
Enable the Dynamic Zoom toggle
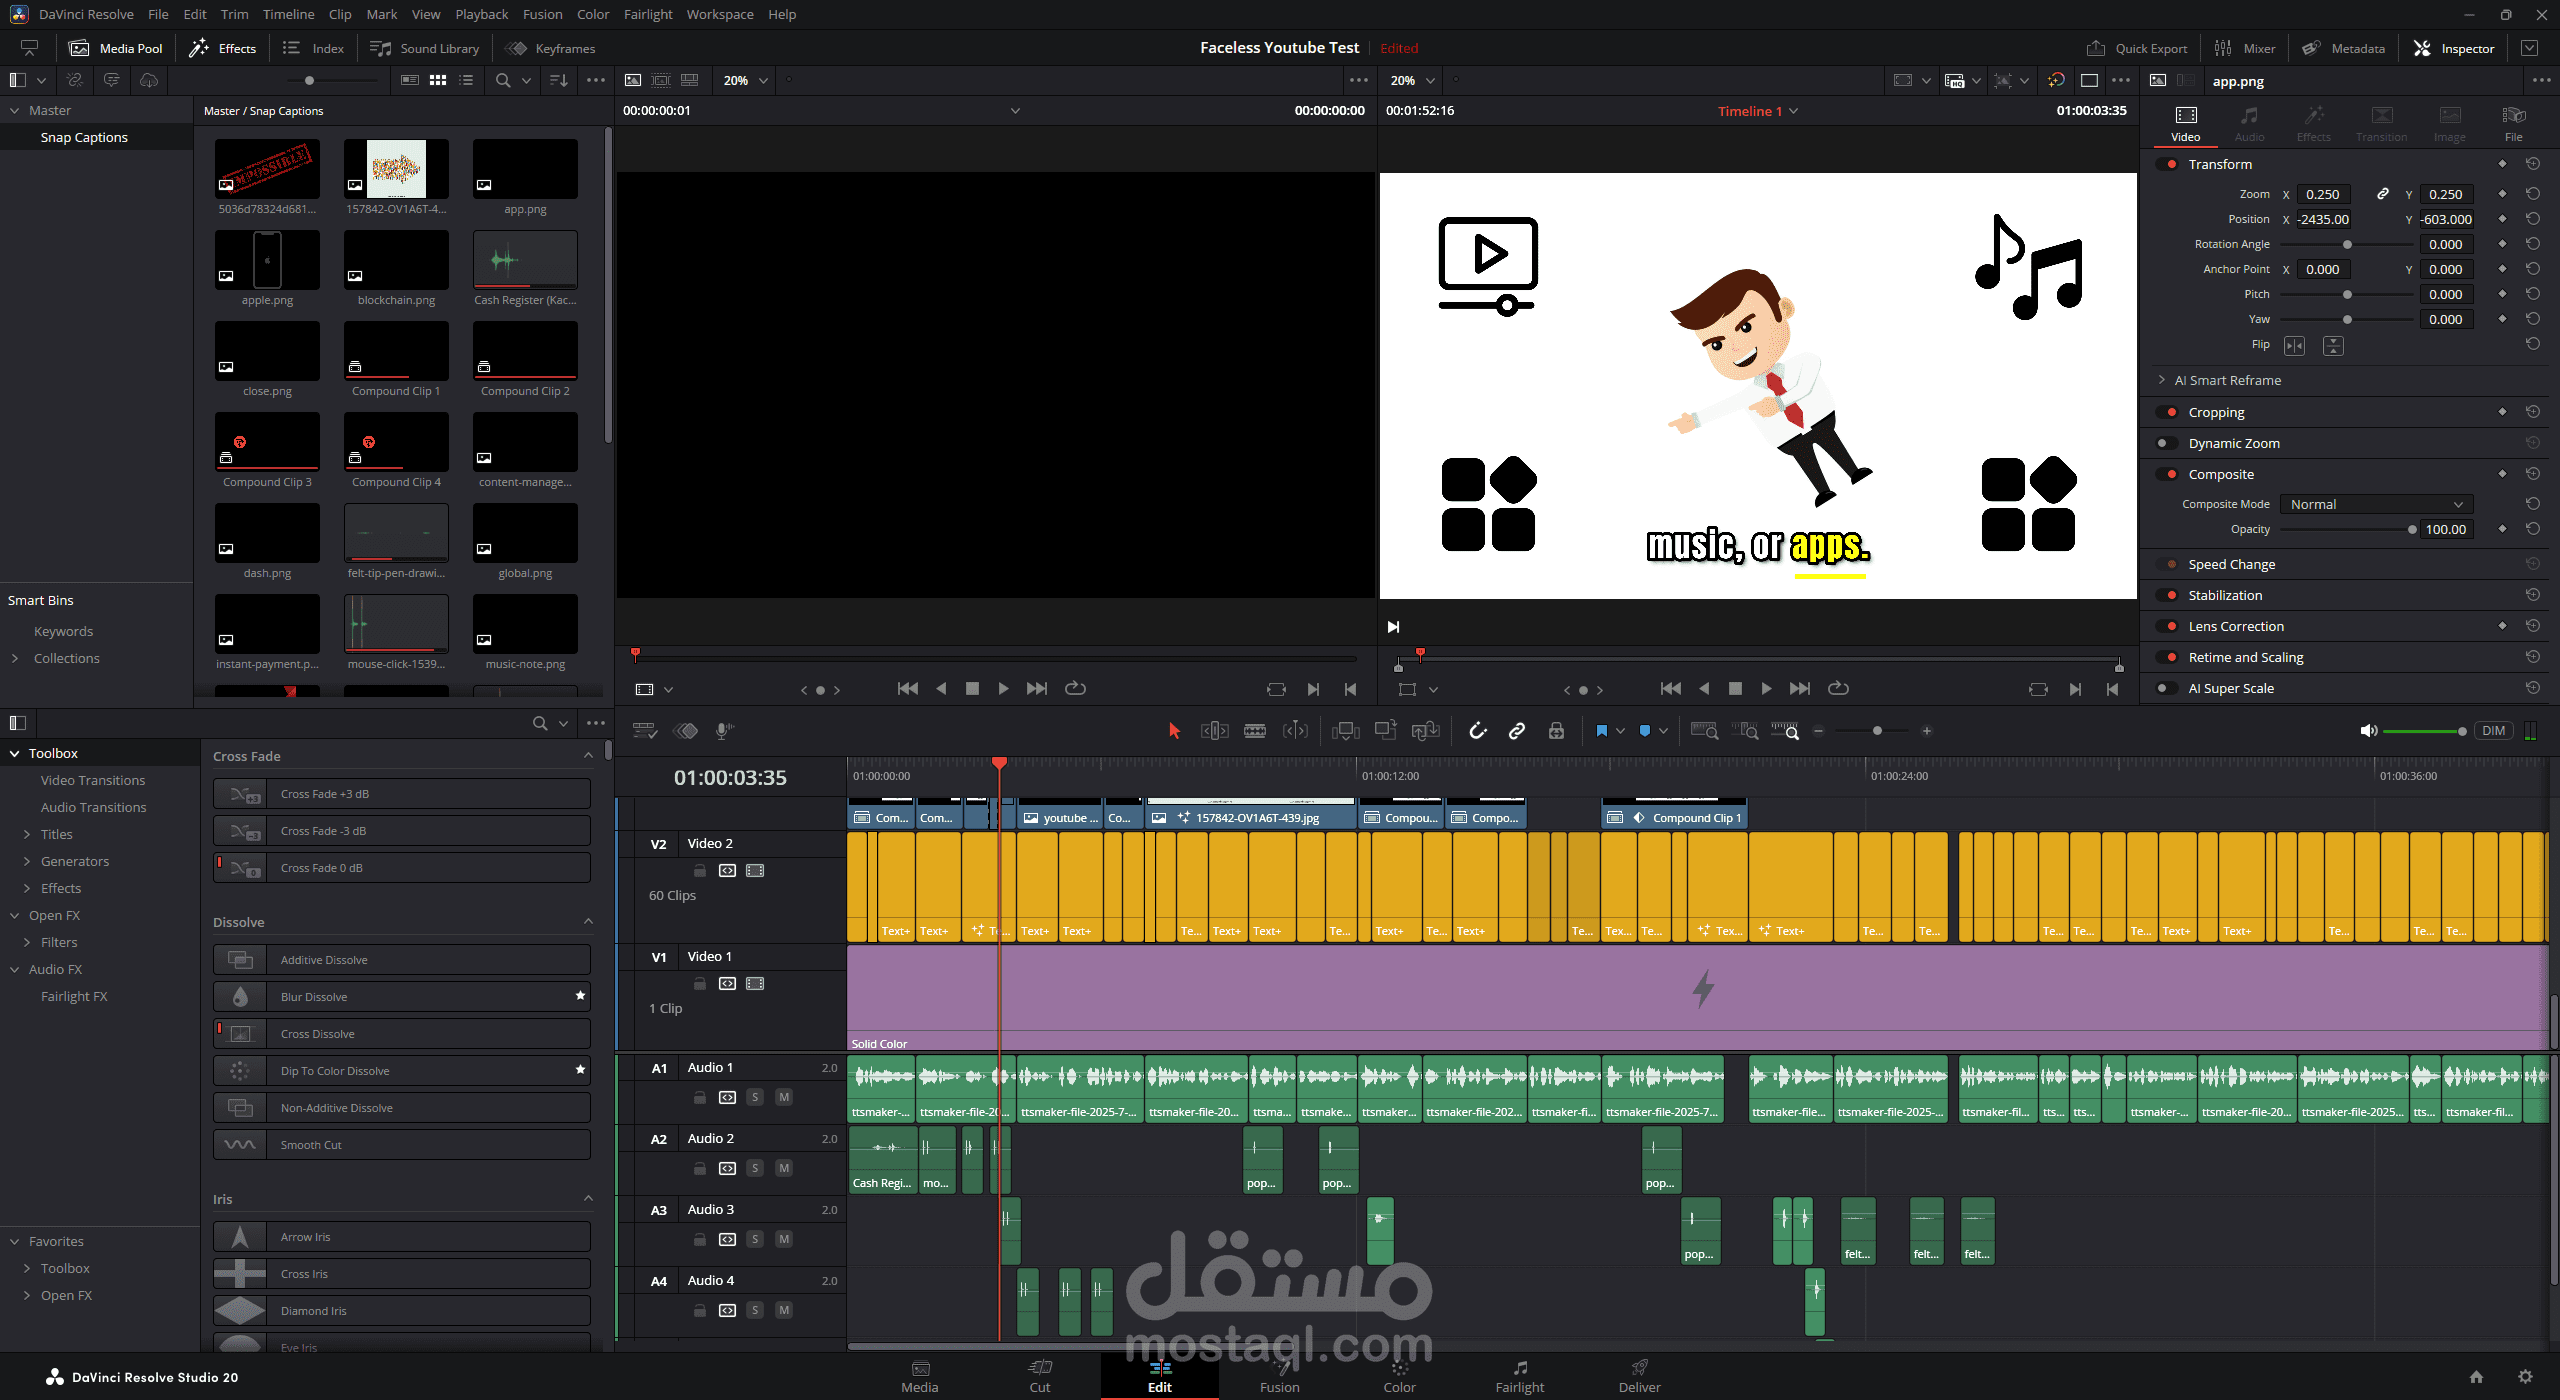(2168, 443)
